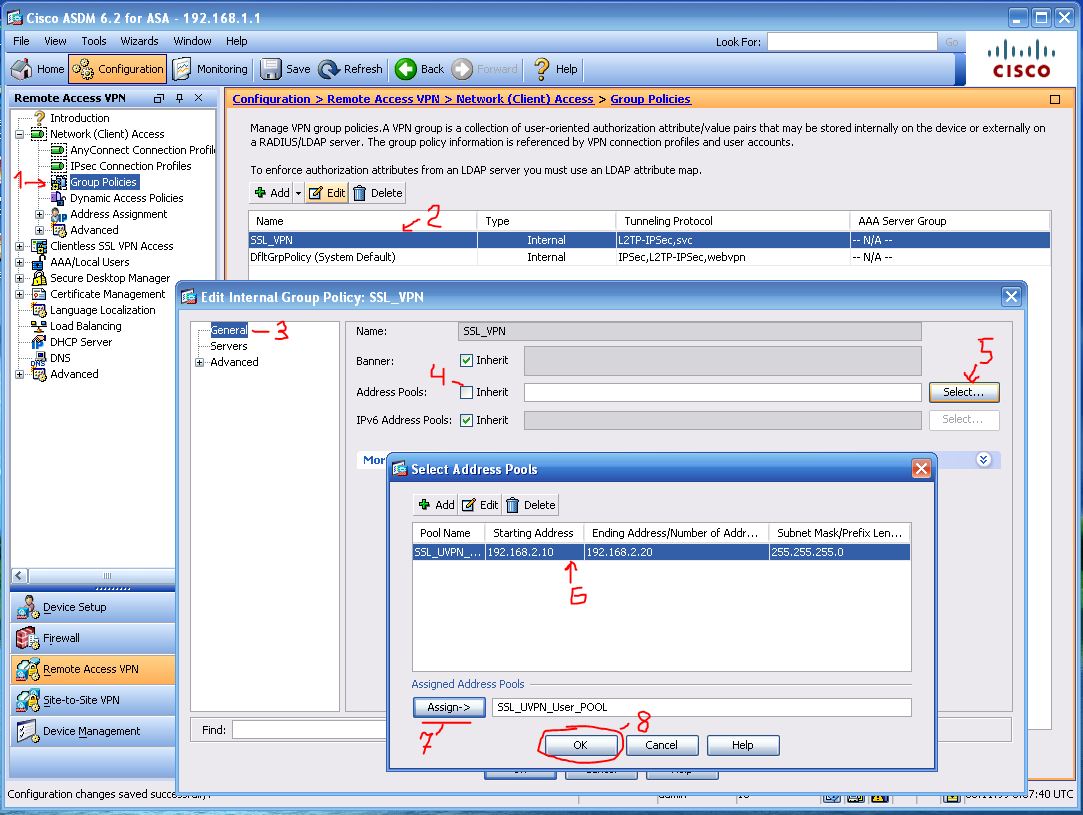Click Select button for Address Pools

pyautogui.click(x=964, y=392)
